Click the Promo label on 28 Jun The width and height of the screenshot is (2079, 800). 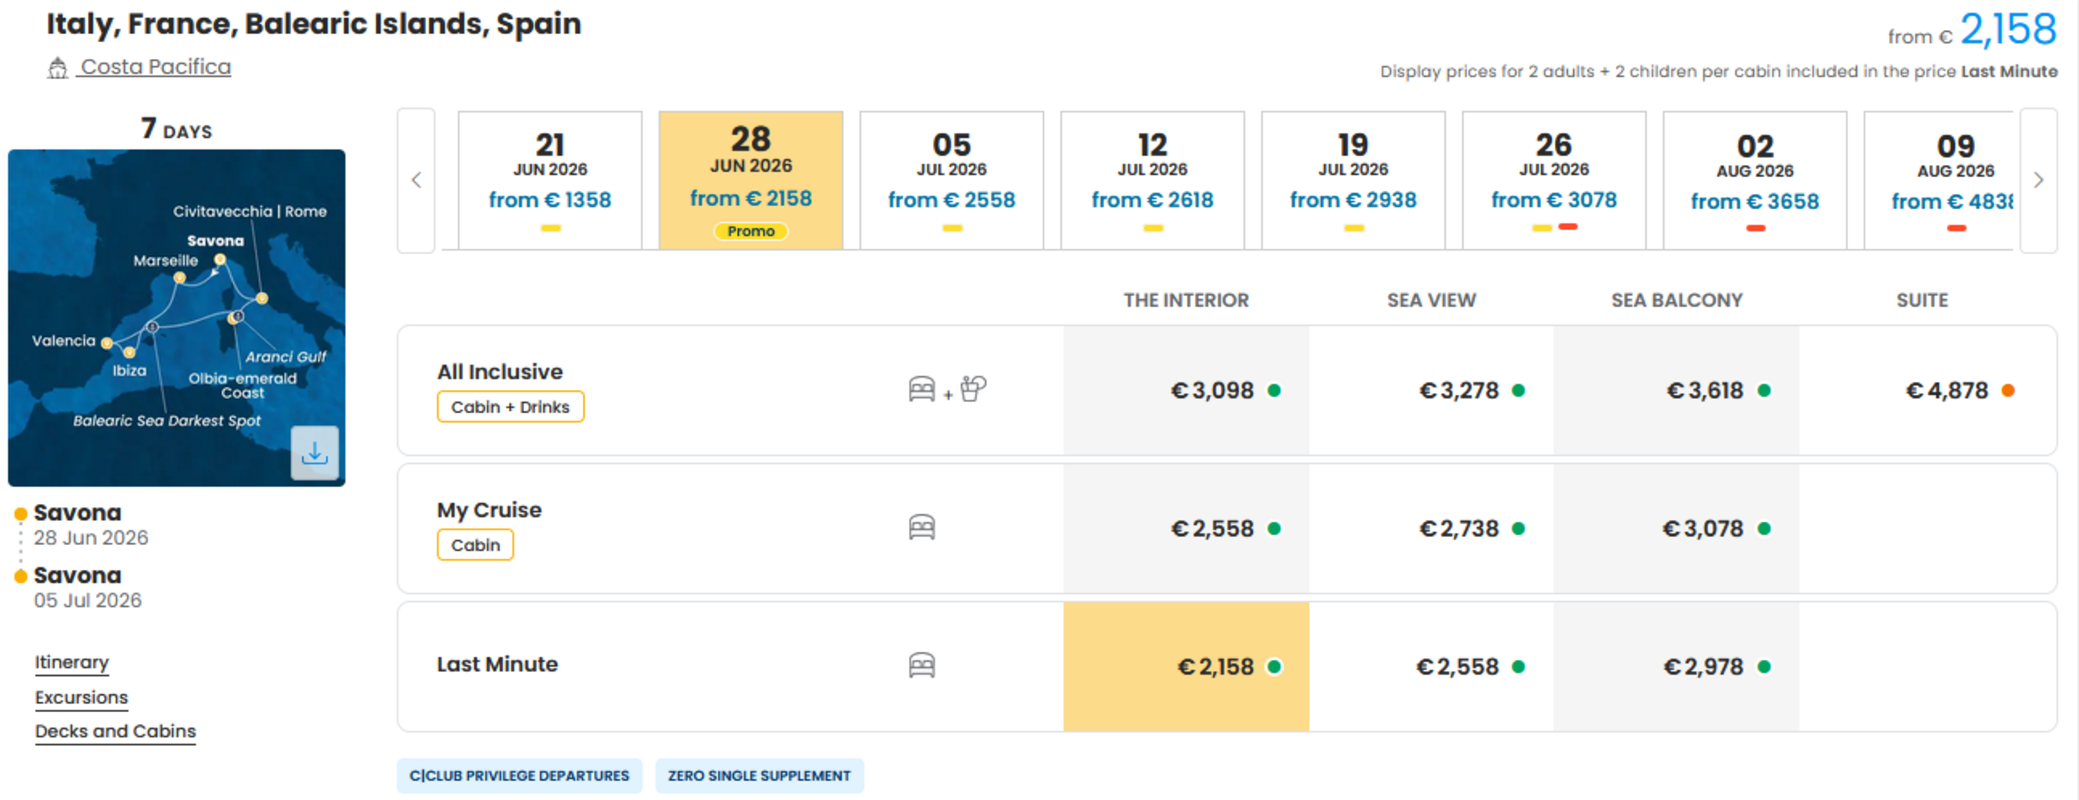point(751,231)
